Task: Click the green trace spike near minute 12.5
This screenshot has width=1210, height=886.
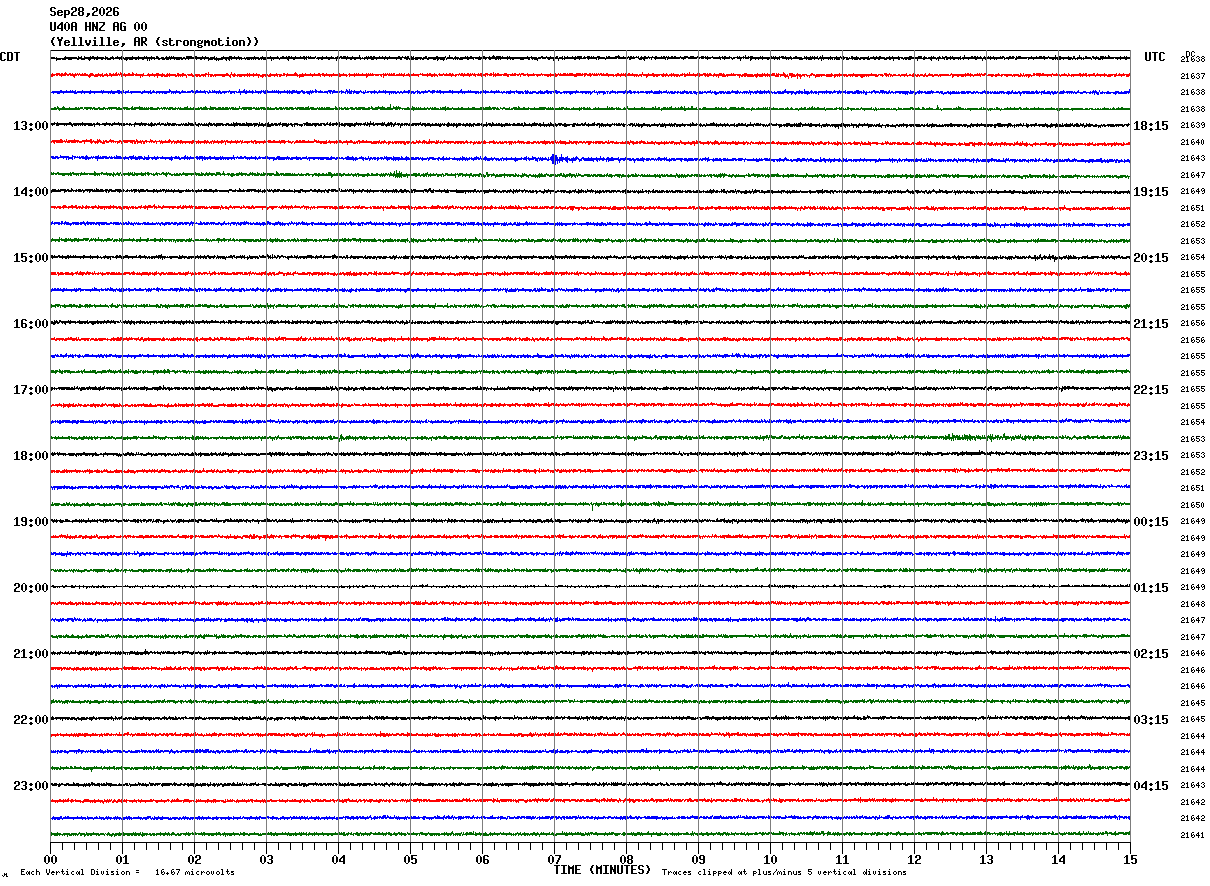Action: (965, 437)
